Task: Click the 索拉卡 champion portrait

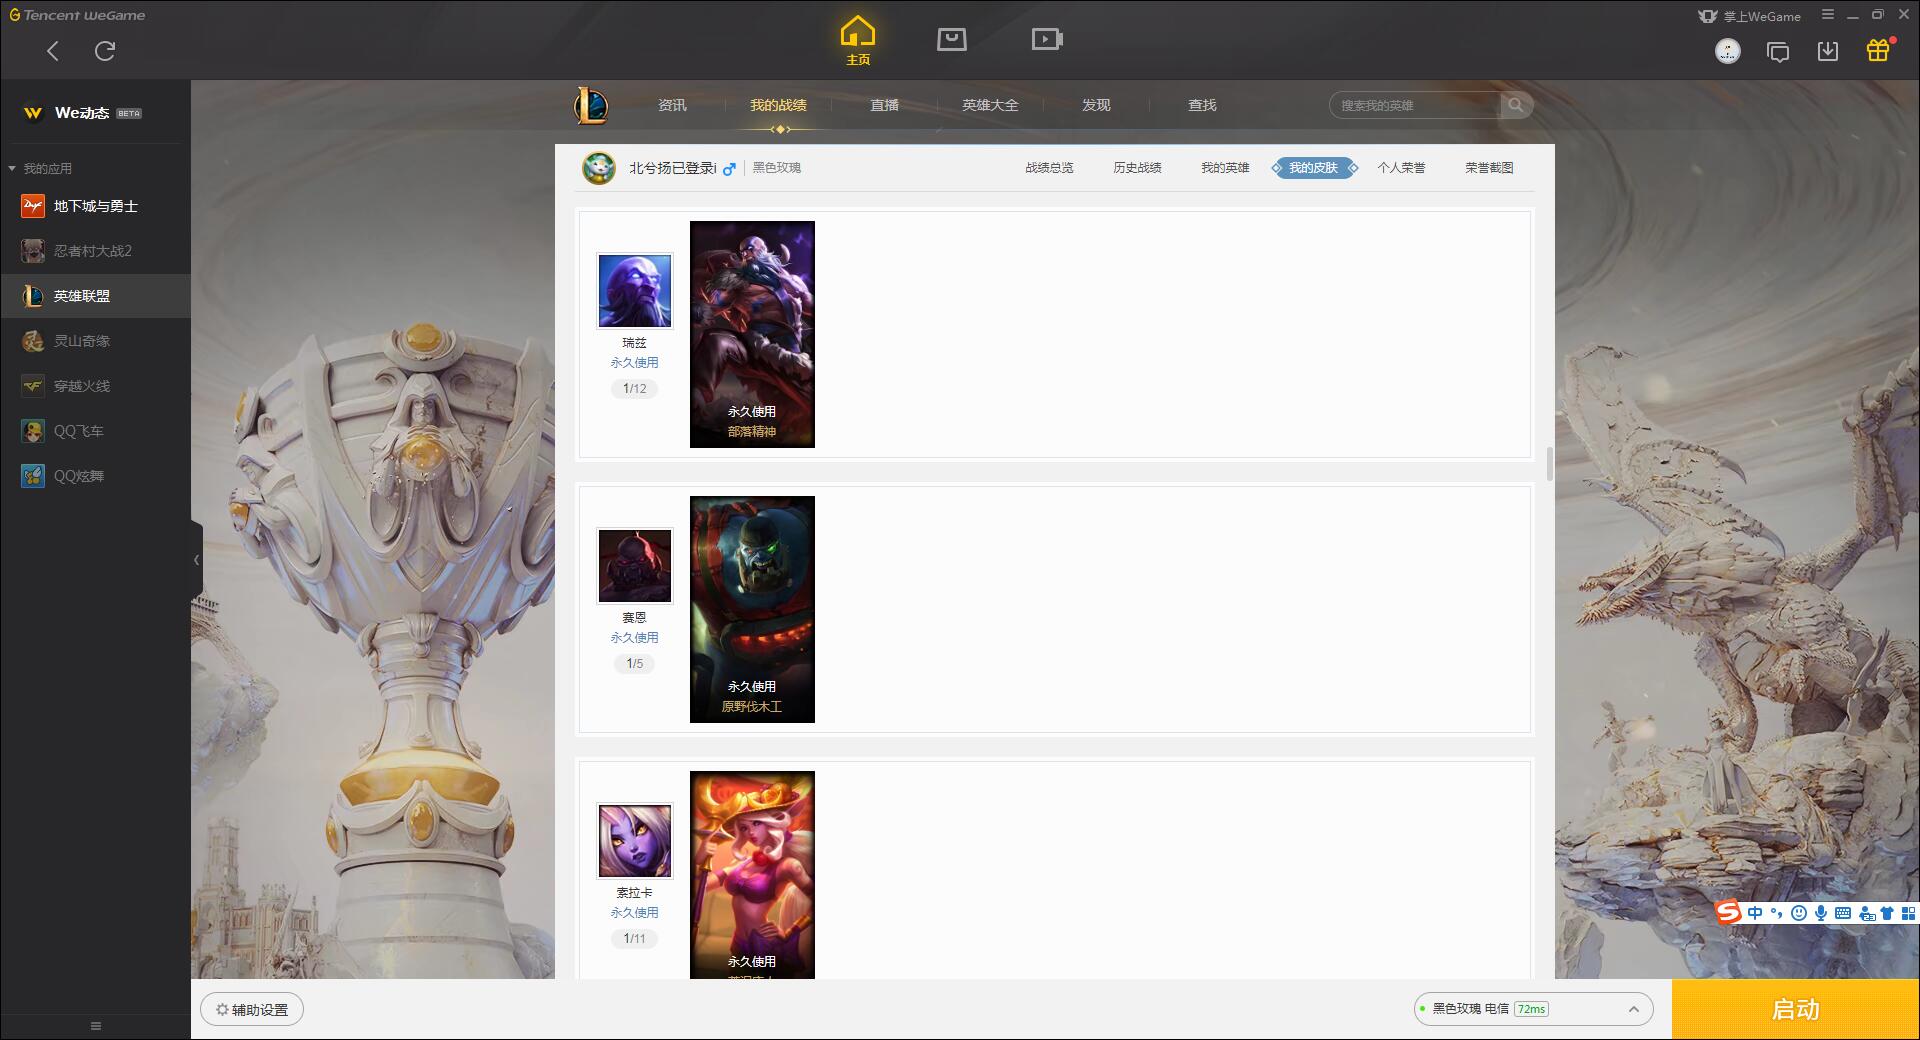Action: point(635,841)
